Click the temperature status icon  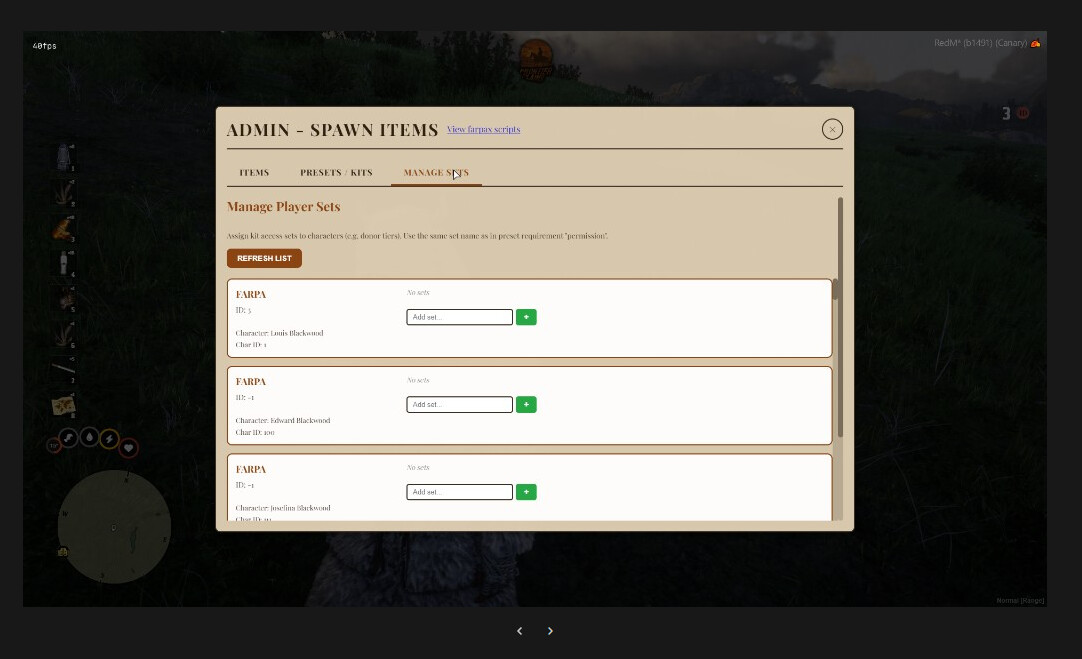click(x=53, y=446)
